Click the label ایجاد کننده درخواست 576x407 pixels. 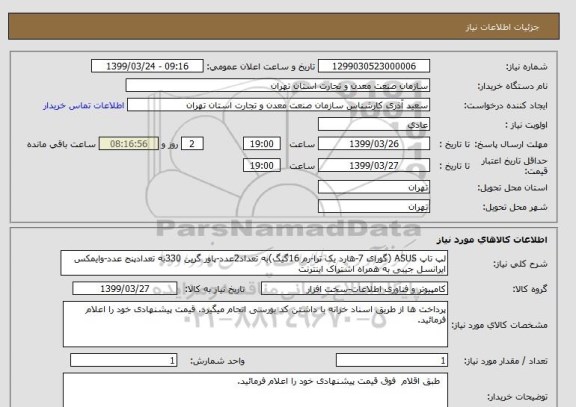tap(506, 106)
